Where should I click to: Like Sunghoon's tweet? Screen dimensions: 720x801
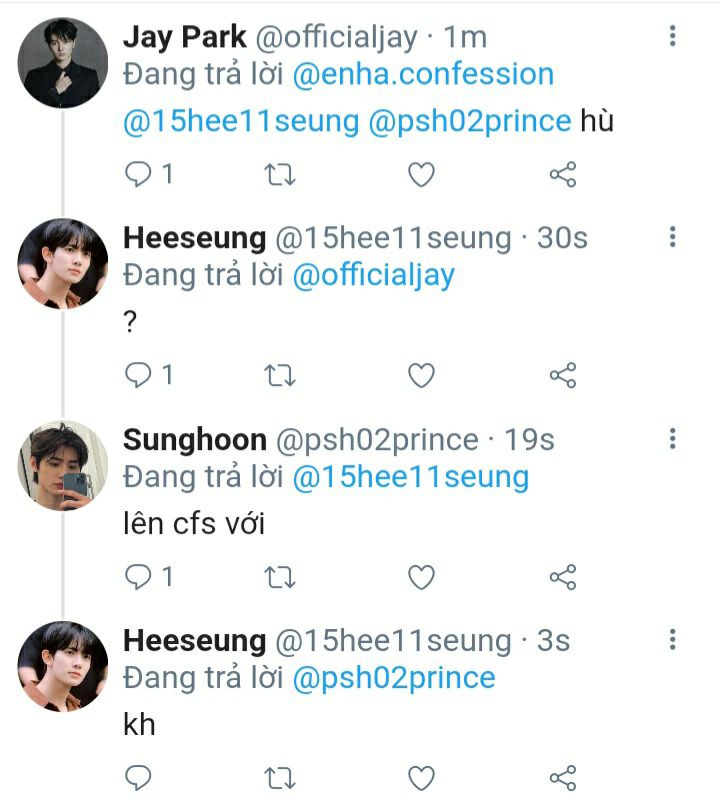422,577
